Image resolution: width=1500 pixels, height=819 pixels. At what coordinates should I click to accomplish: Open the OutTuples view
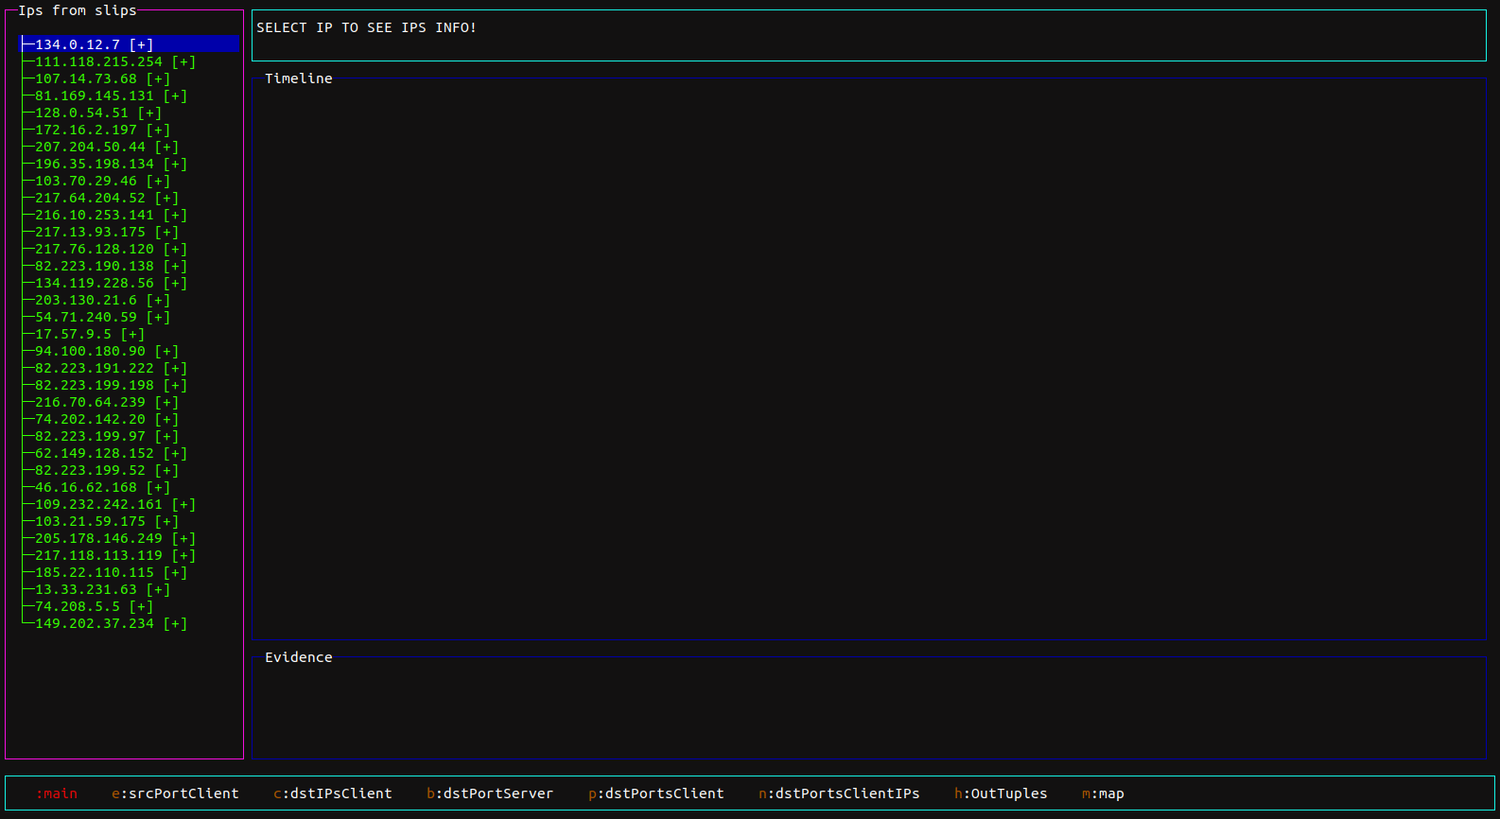1000,793
